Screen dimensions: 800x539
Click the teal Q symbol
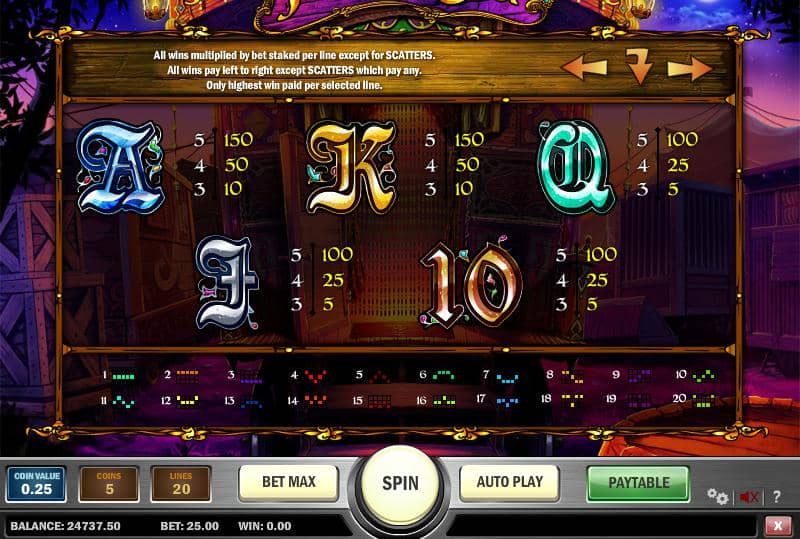tap(576, 166)
